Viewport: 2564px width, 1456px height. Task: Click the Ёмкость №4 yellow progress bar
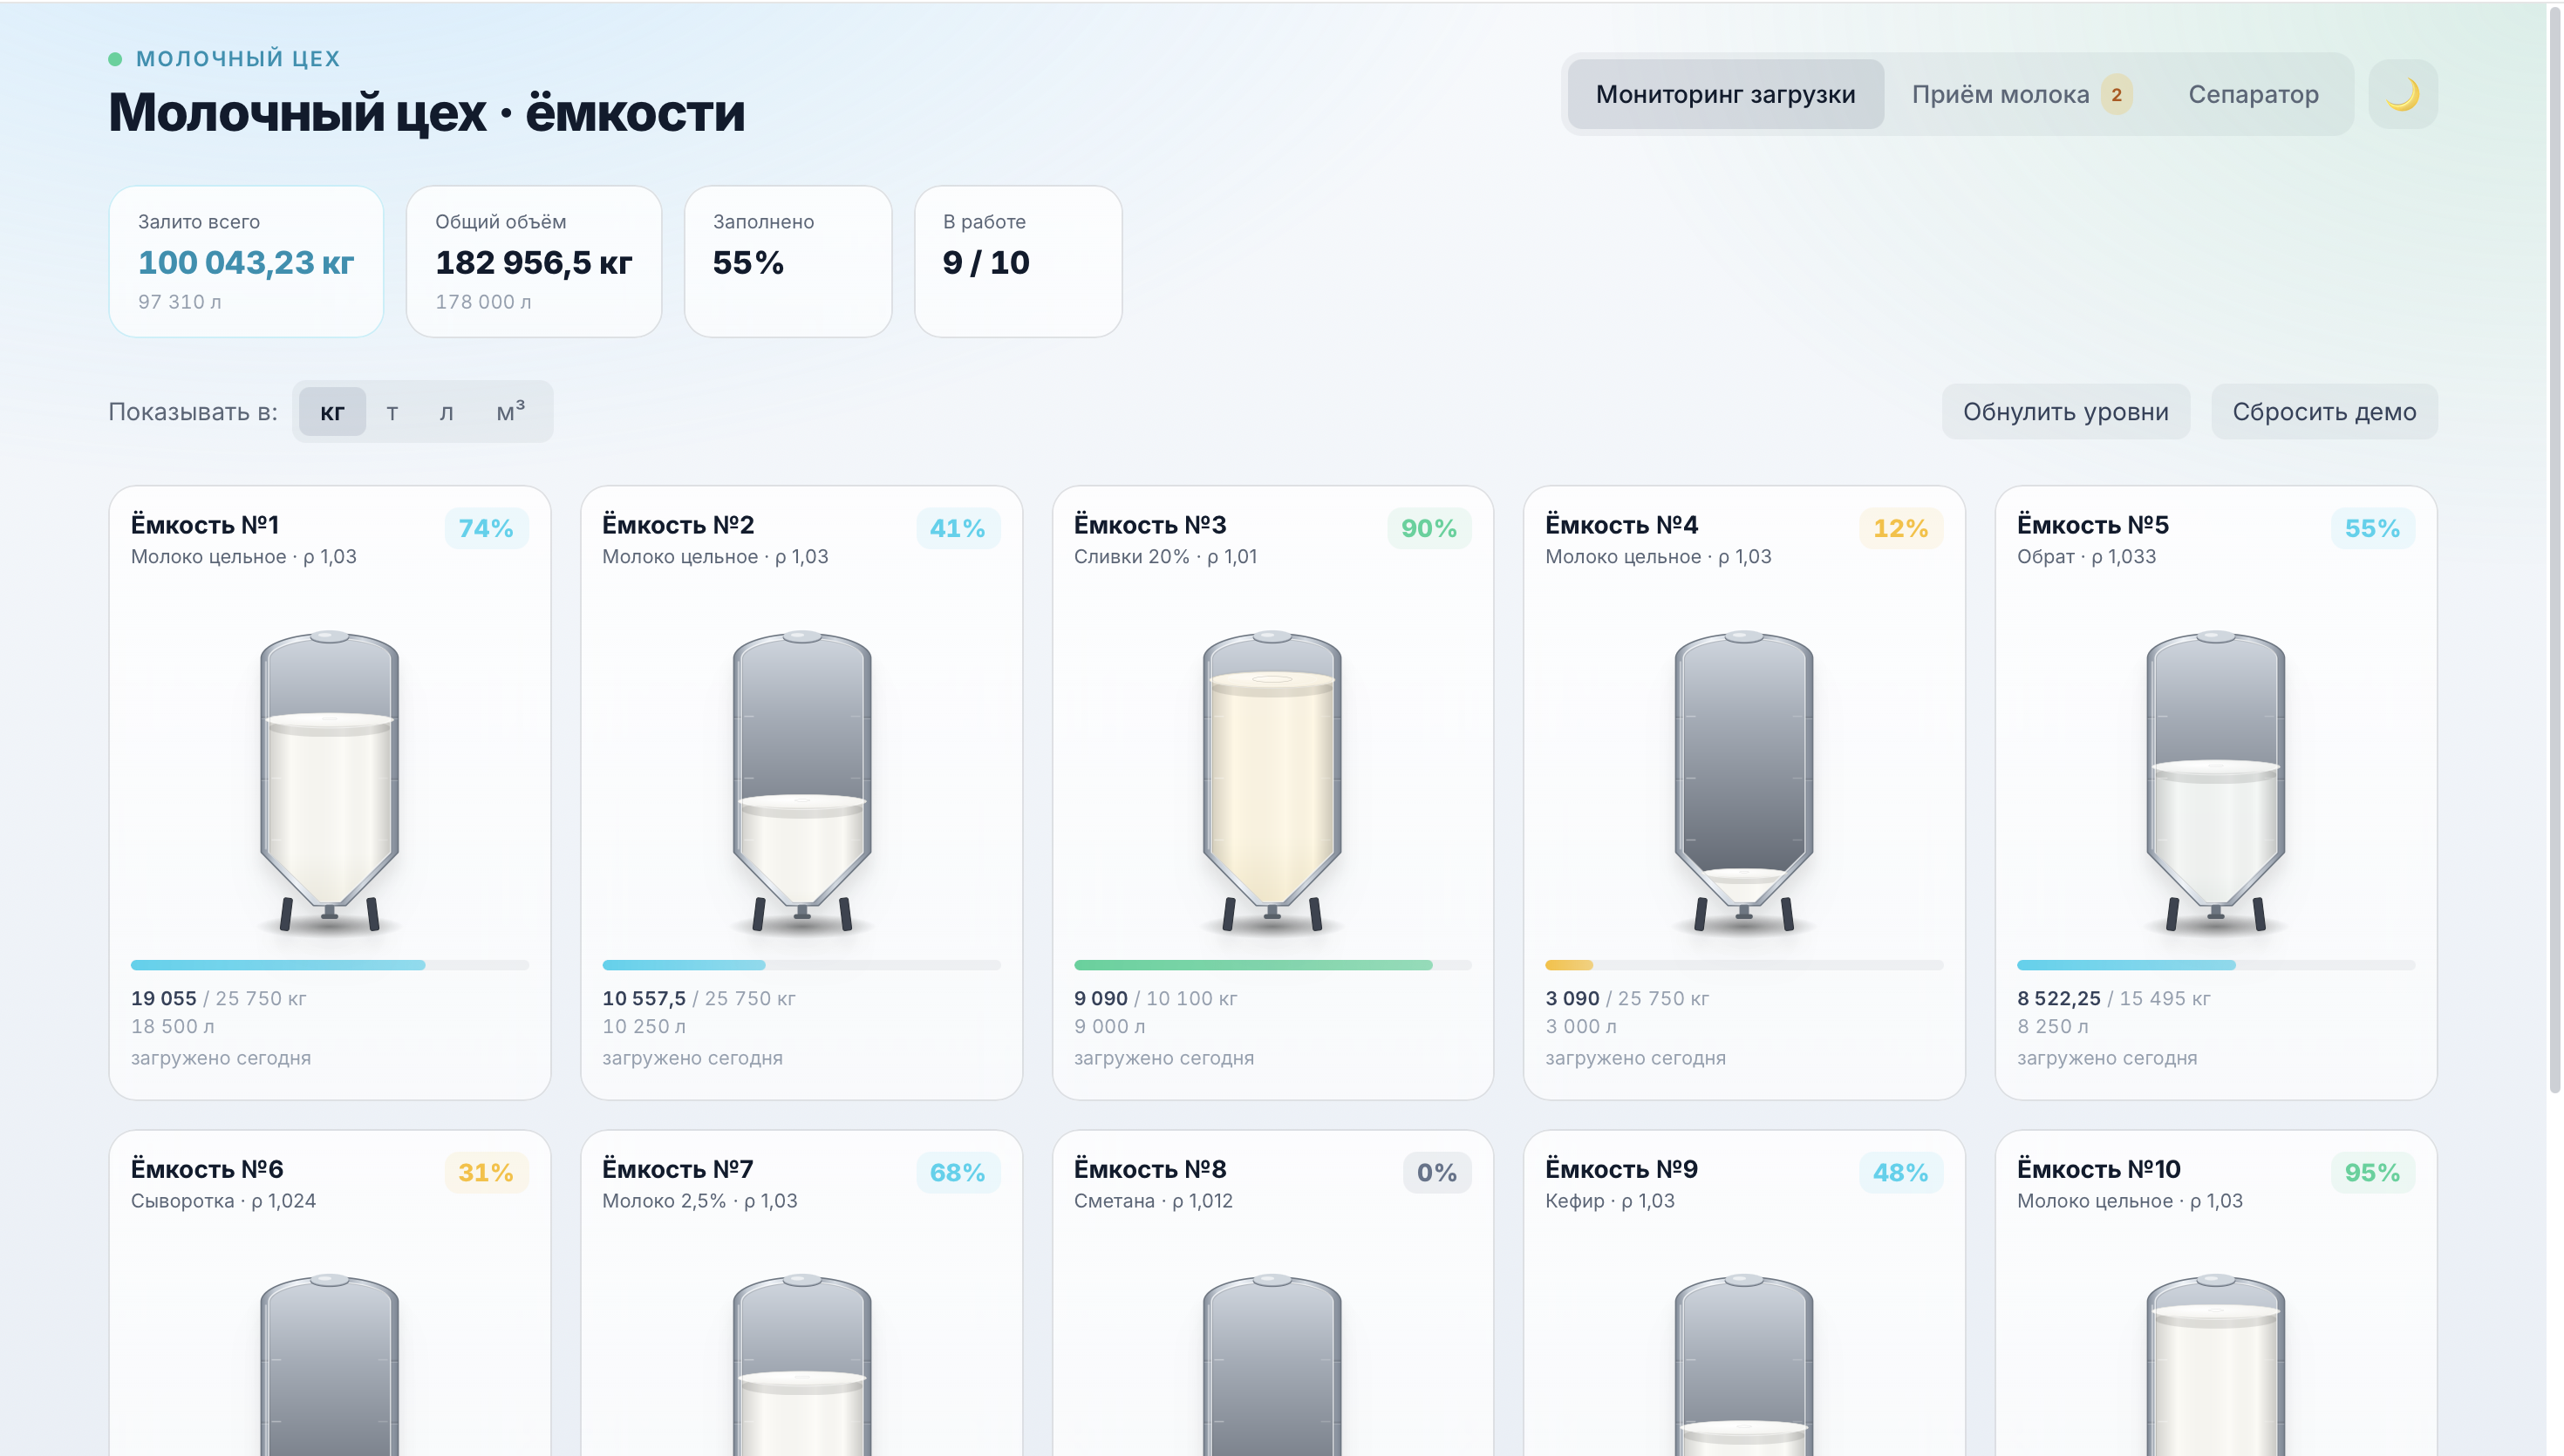pos(1744,965)
